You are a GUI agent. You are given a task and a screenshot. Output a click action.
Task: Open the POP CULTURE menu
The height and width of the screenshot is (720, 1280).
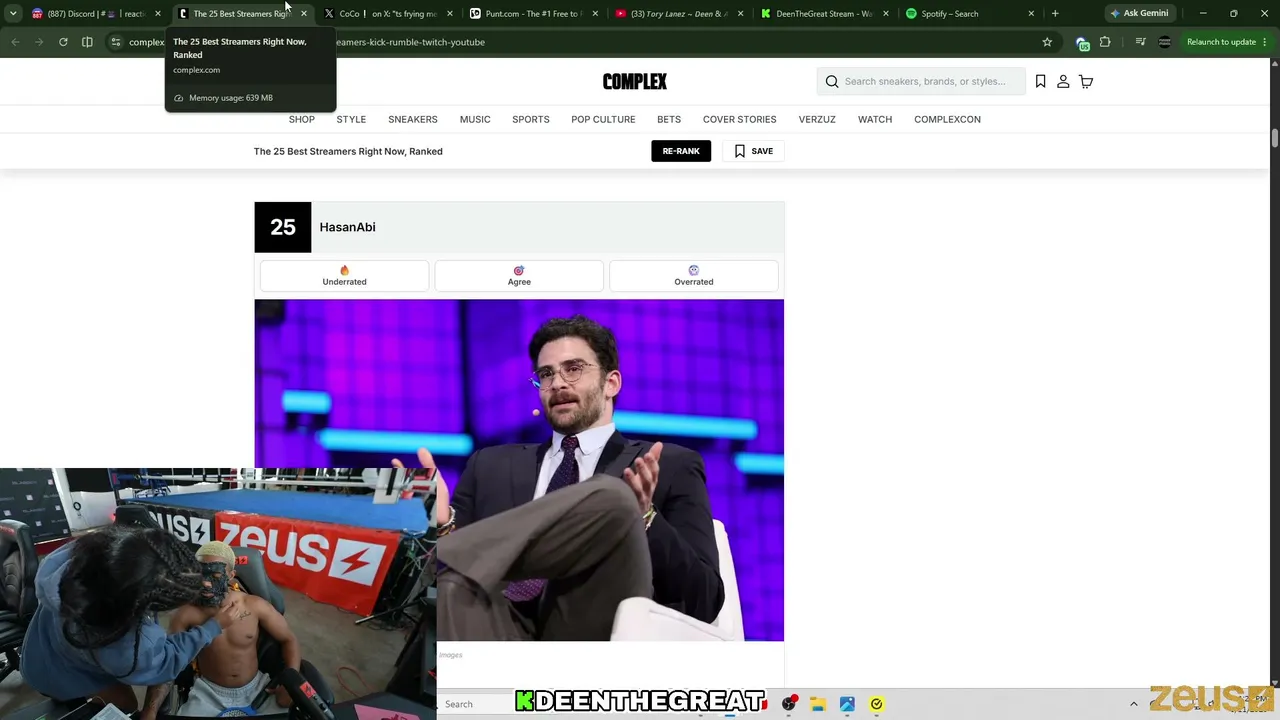point(603,119)
